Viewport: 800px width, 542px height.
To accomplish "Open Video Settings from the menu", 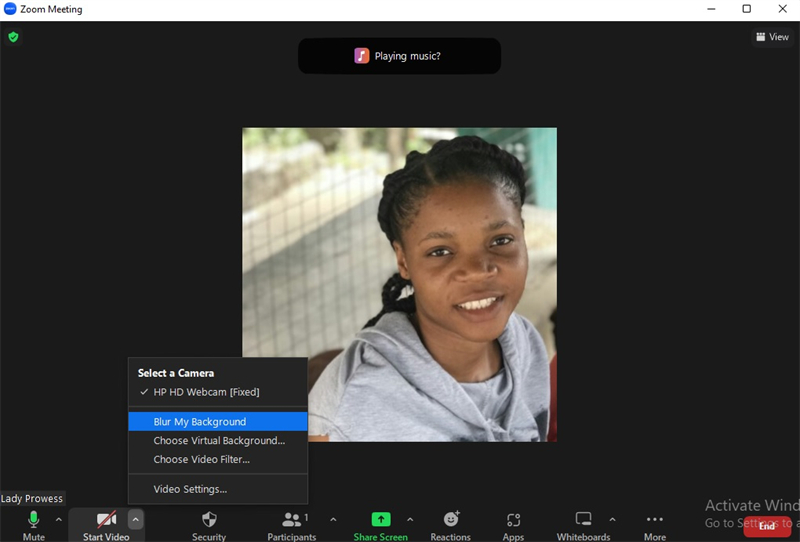I will 190,489.
